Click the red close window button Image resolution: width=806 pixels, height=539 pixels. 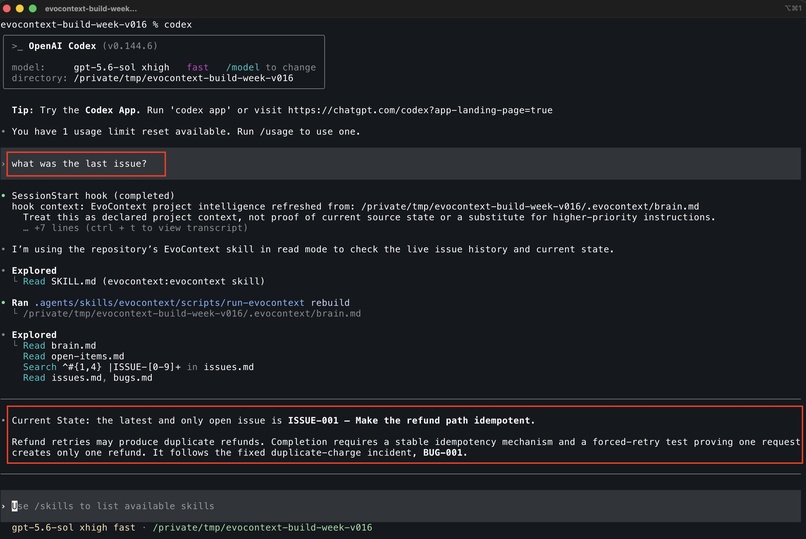(x=6, y=8)
